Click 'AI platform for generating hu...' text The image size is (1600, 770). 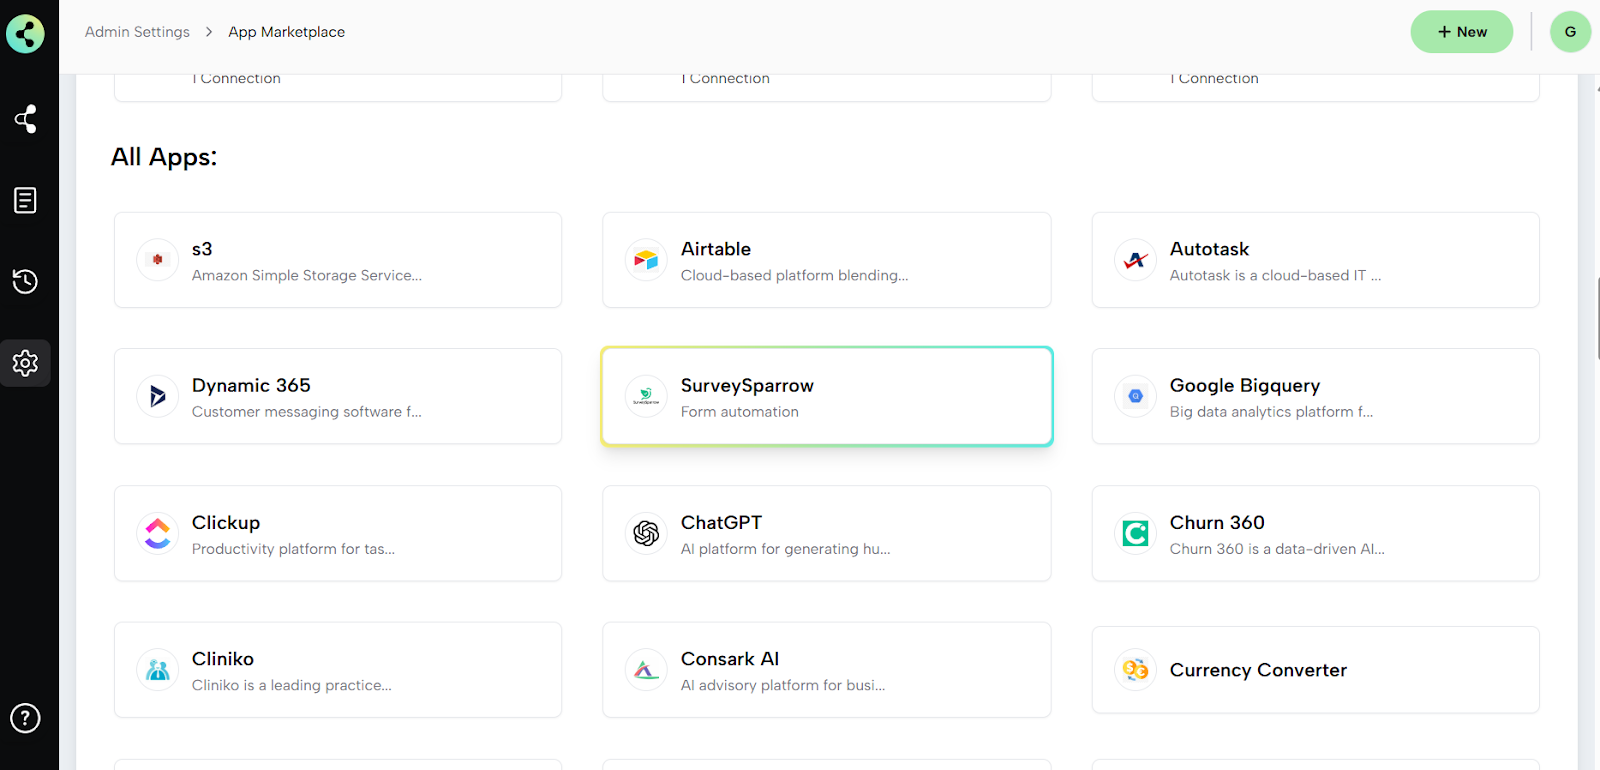[x=785, y=548]
